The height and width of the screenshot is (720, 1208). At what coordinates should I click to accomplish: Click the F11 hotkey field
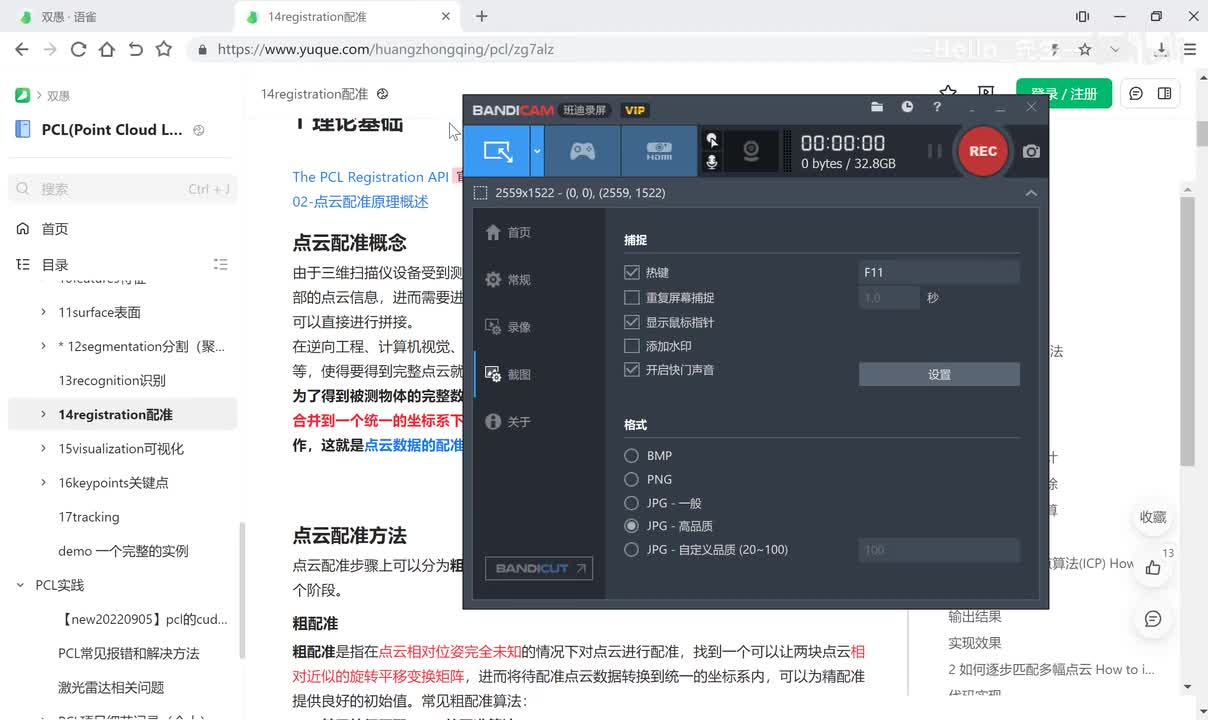pyautogui.click(x=939, y=272)
